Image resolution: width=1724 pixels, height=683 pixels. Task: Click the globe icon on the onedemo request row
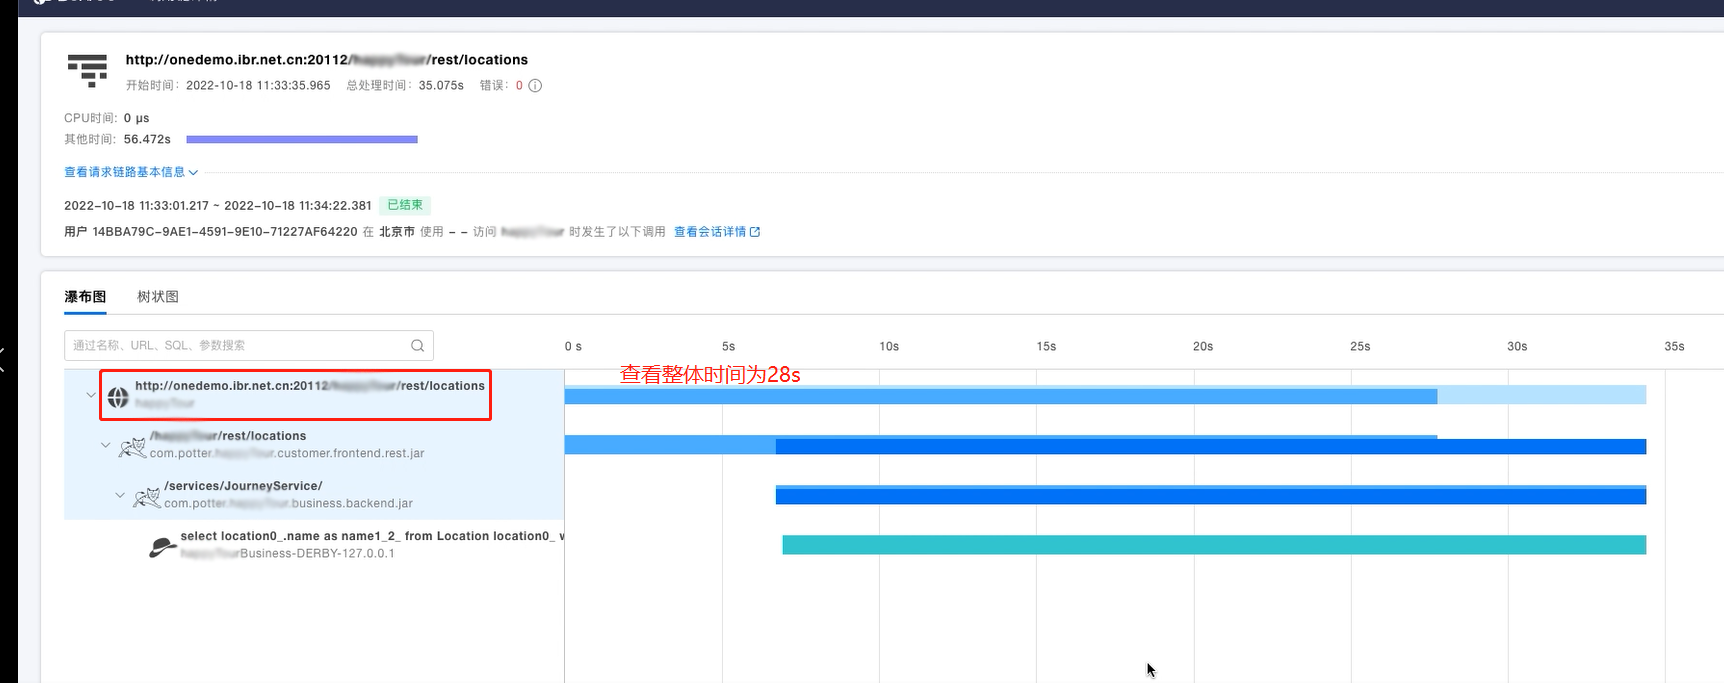[118, 397]
